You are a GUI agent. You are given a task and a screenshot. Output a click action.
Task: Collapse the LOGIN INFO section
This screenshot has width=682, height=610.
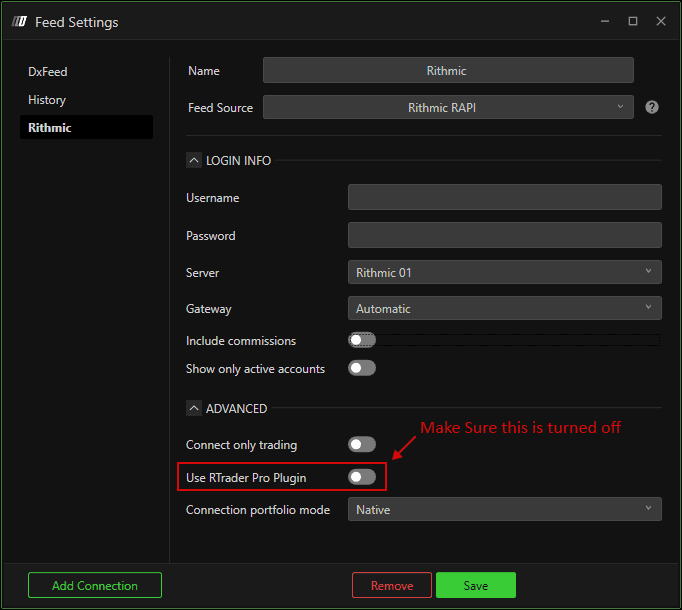pos(194,160)
